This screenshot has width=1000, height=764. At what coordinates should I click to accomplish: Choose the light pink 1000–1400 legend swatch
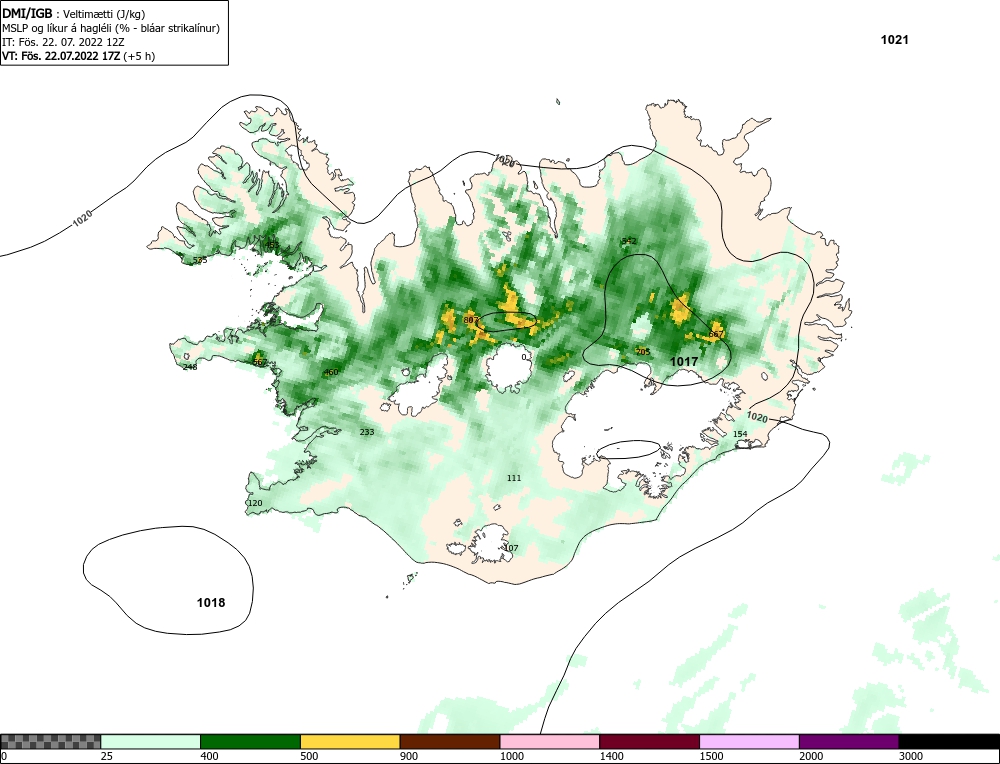coord(550,741)
